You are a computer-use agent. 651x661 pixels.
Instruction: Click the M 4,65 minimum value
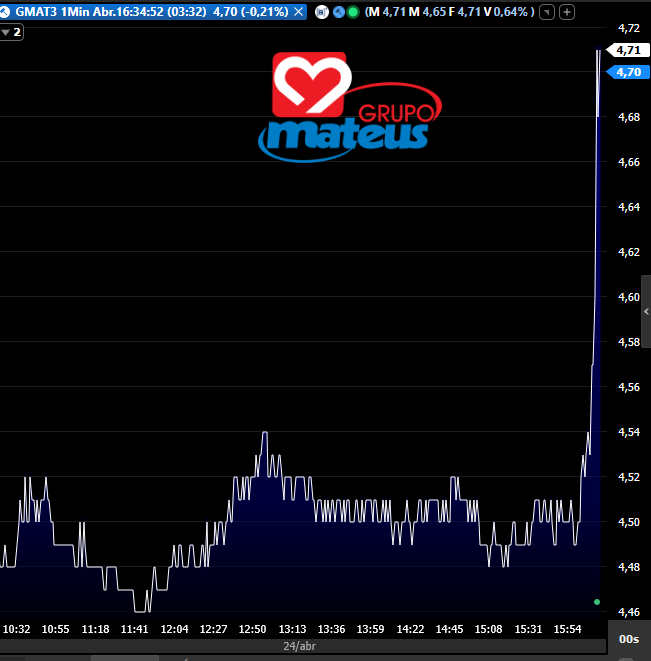point(427,12)
